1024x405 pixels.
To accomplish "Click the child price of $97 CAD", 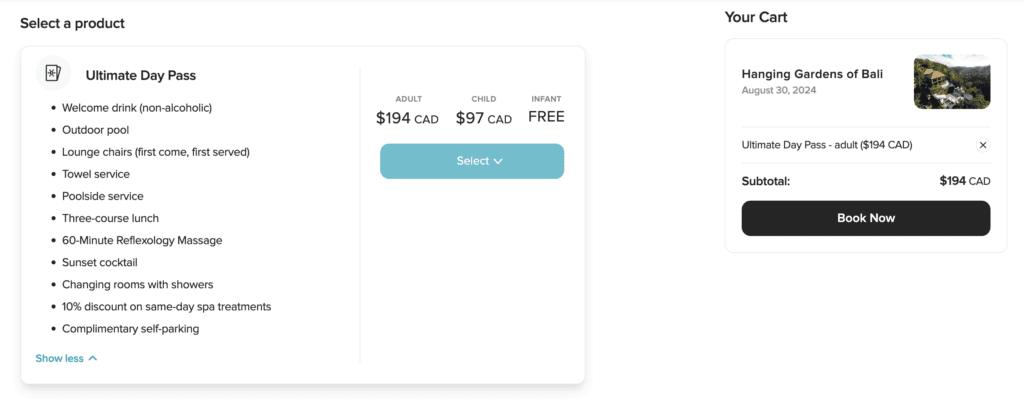I will 484,118.
